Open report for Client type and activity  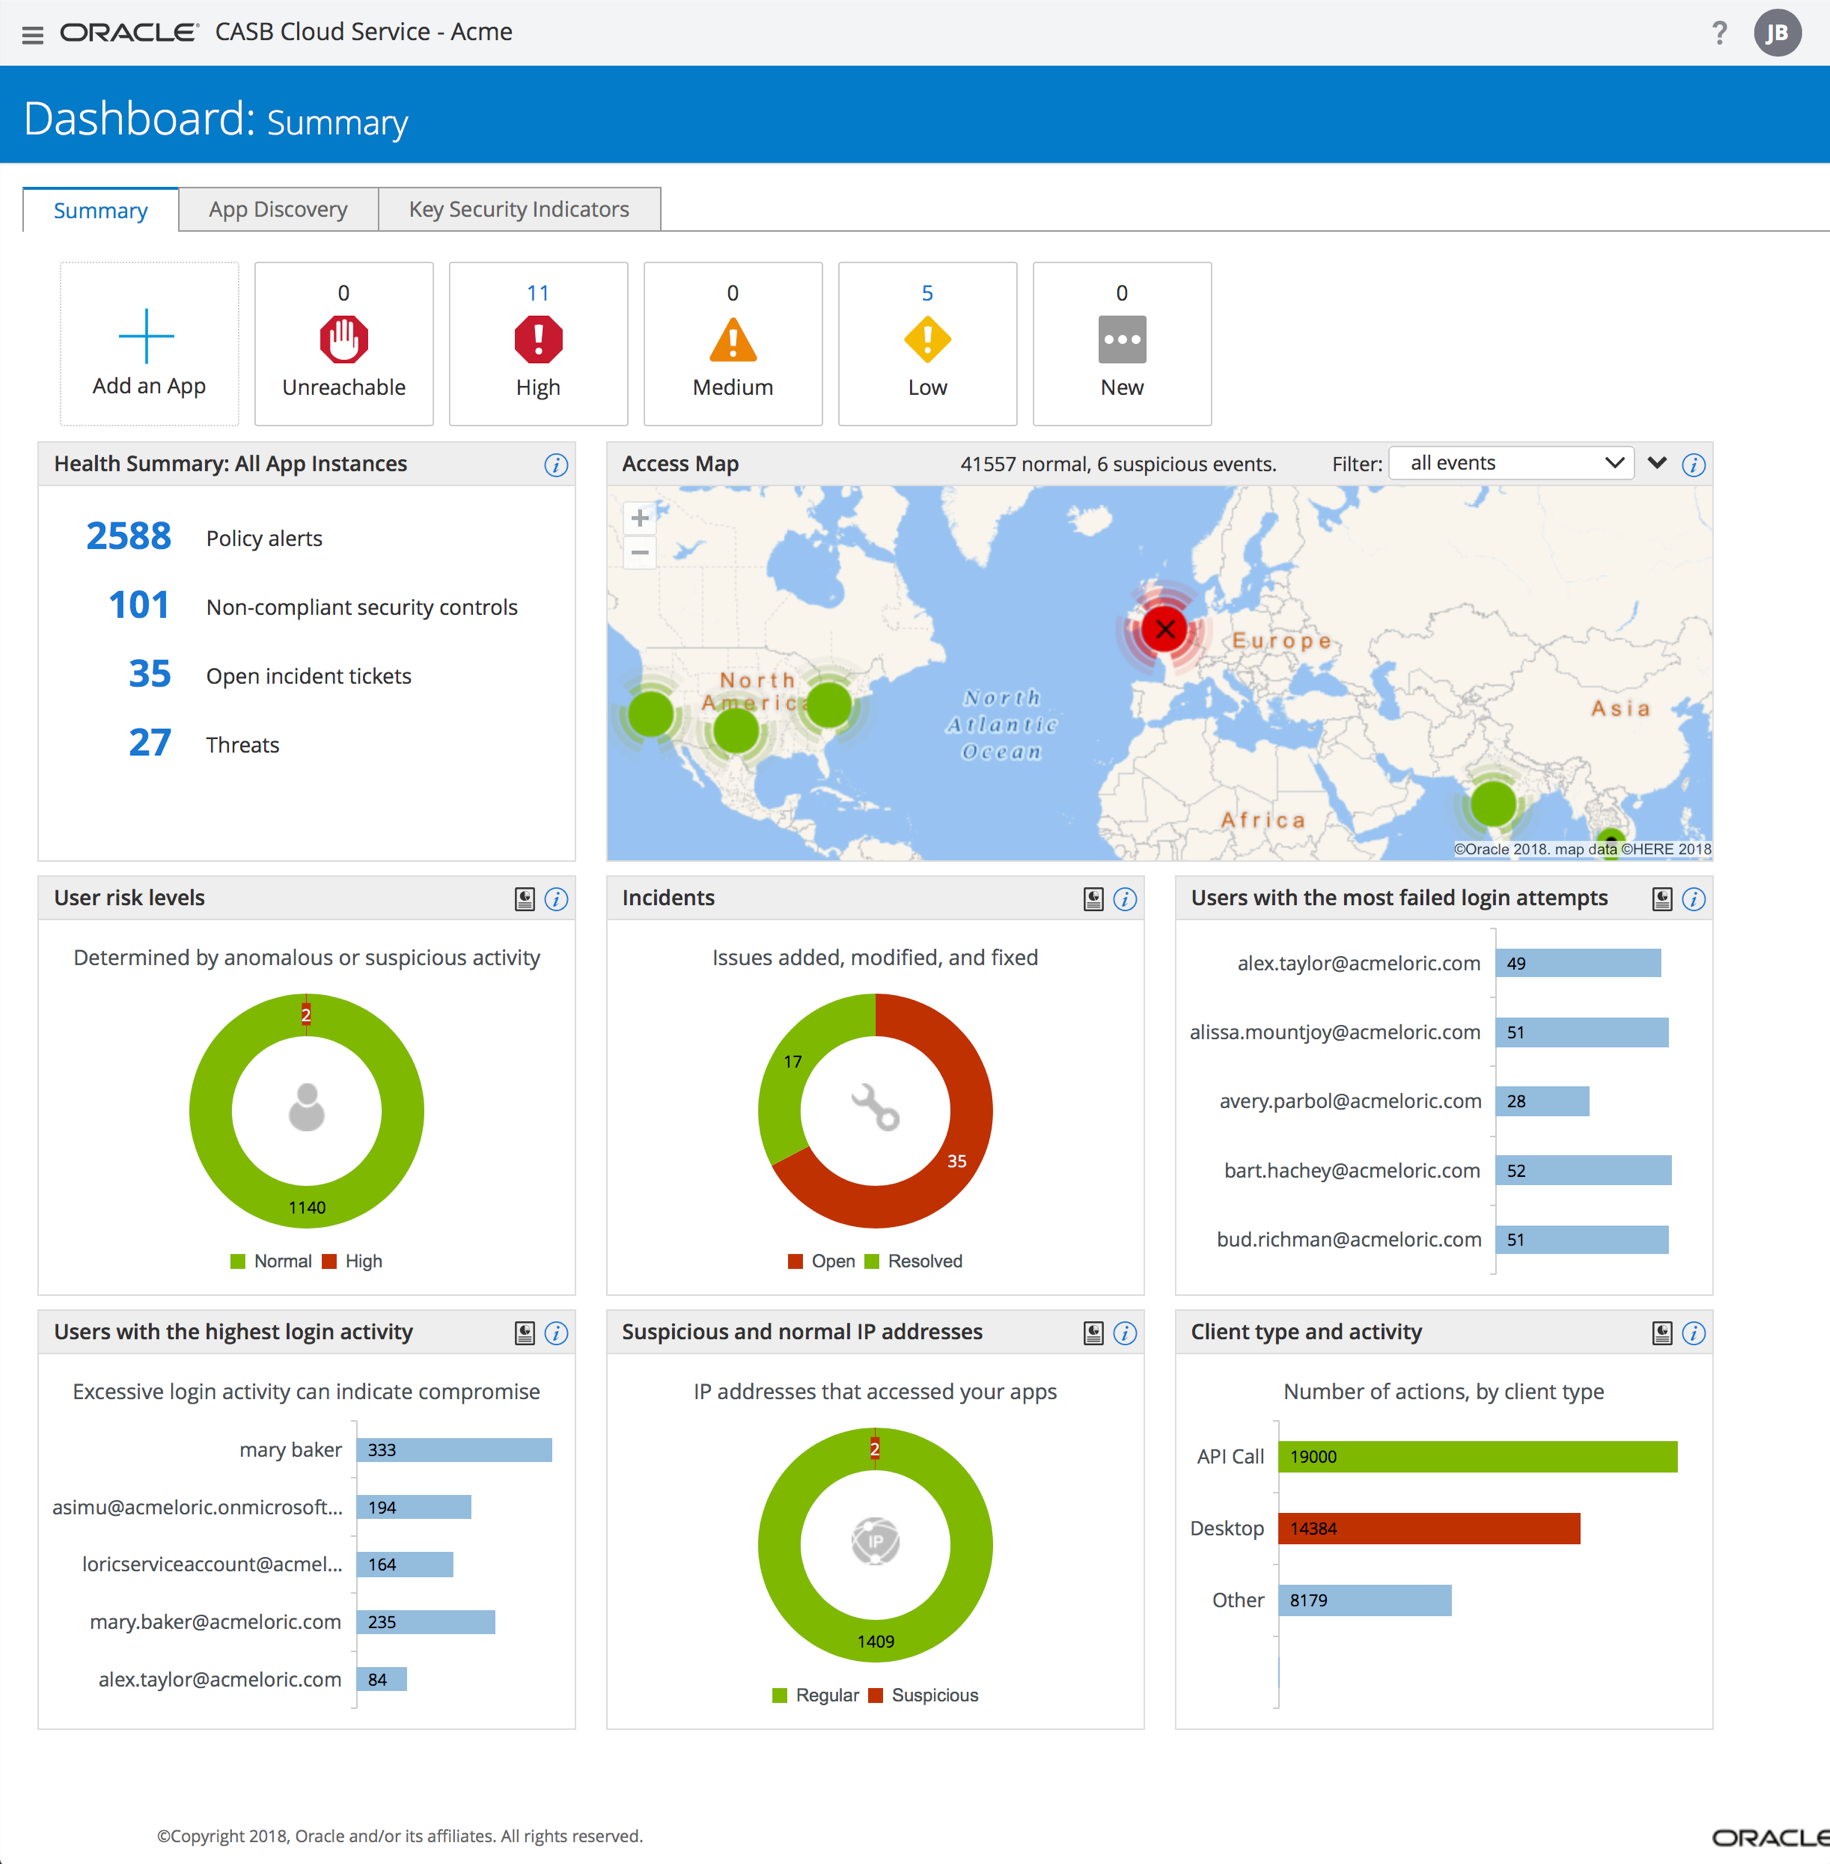(1662, 1333)
